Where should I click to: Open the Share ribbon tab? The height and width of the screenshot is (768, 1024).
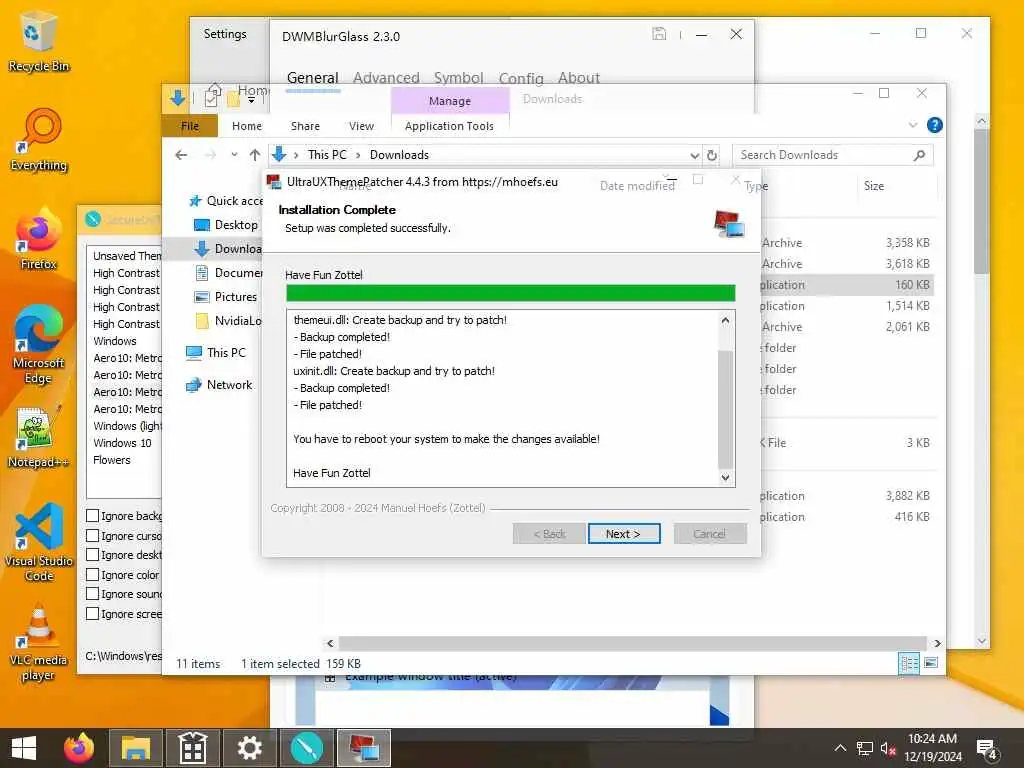point(305,126)
